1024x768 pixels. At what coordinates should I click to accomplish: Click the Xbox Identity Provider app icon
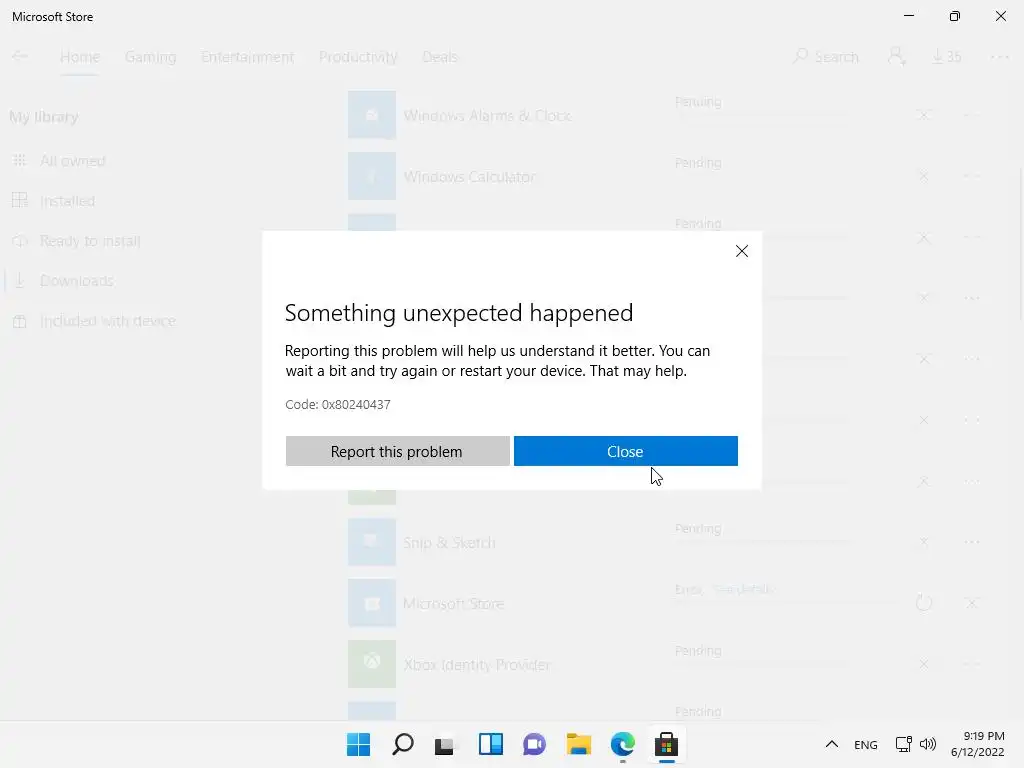[x=372, y=664]
